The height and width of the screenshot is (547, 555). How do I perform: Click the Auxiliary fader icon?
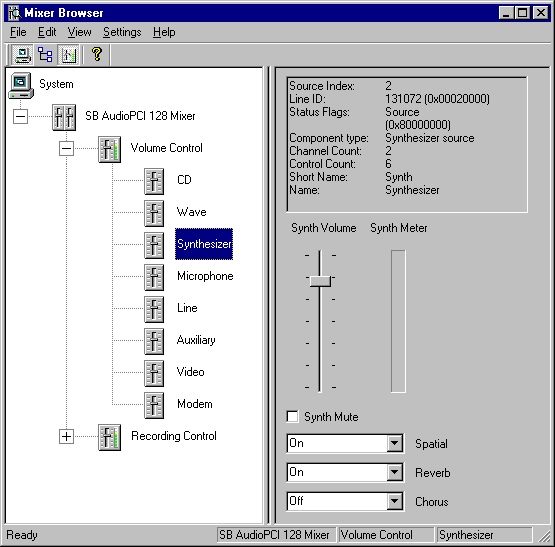[x=154, y=341]
